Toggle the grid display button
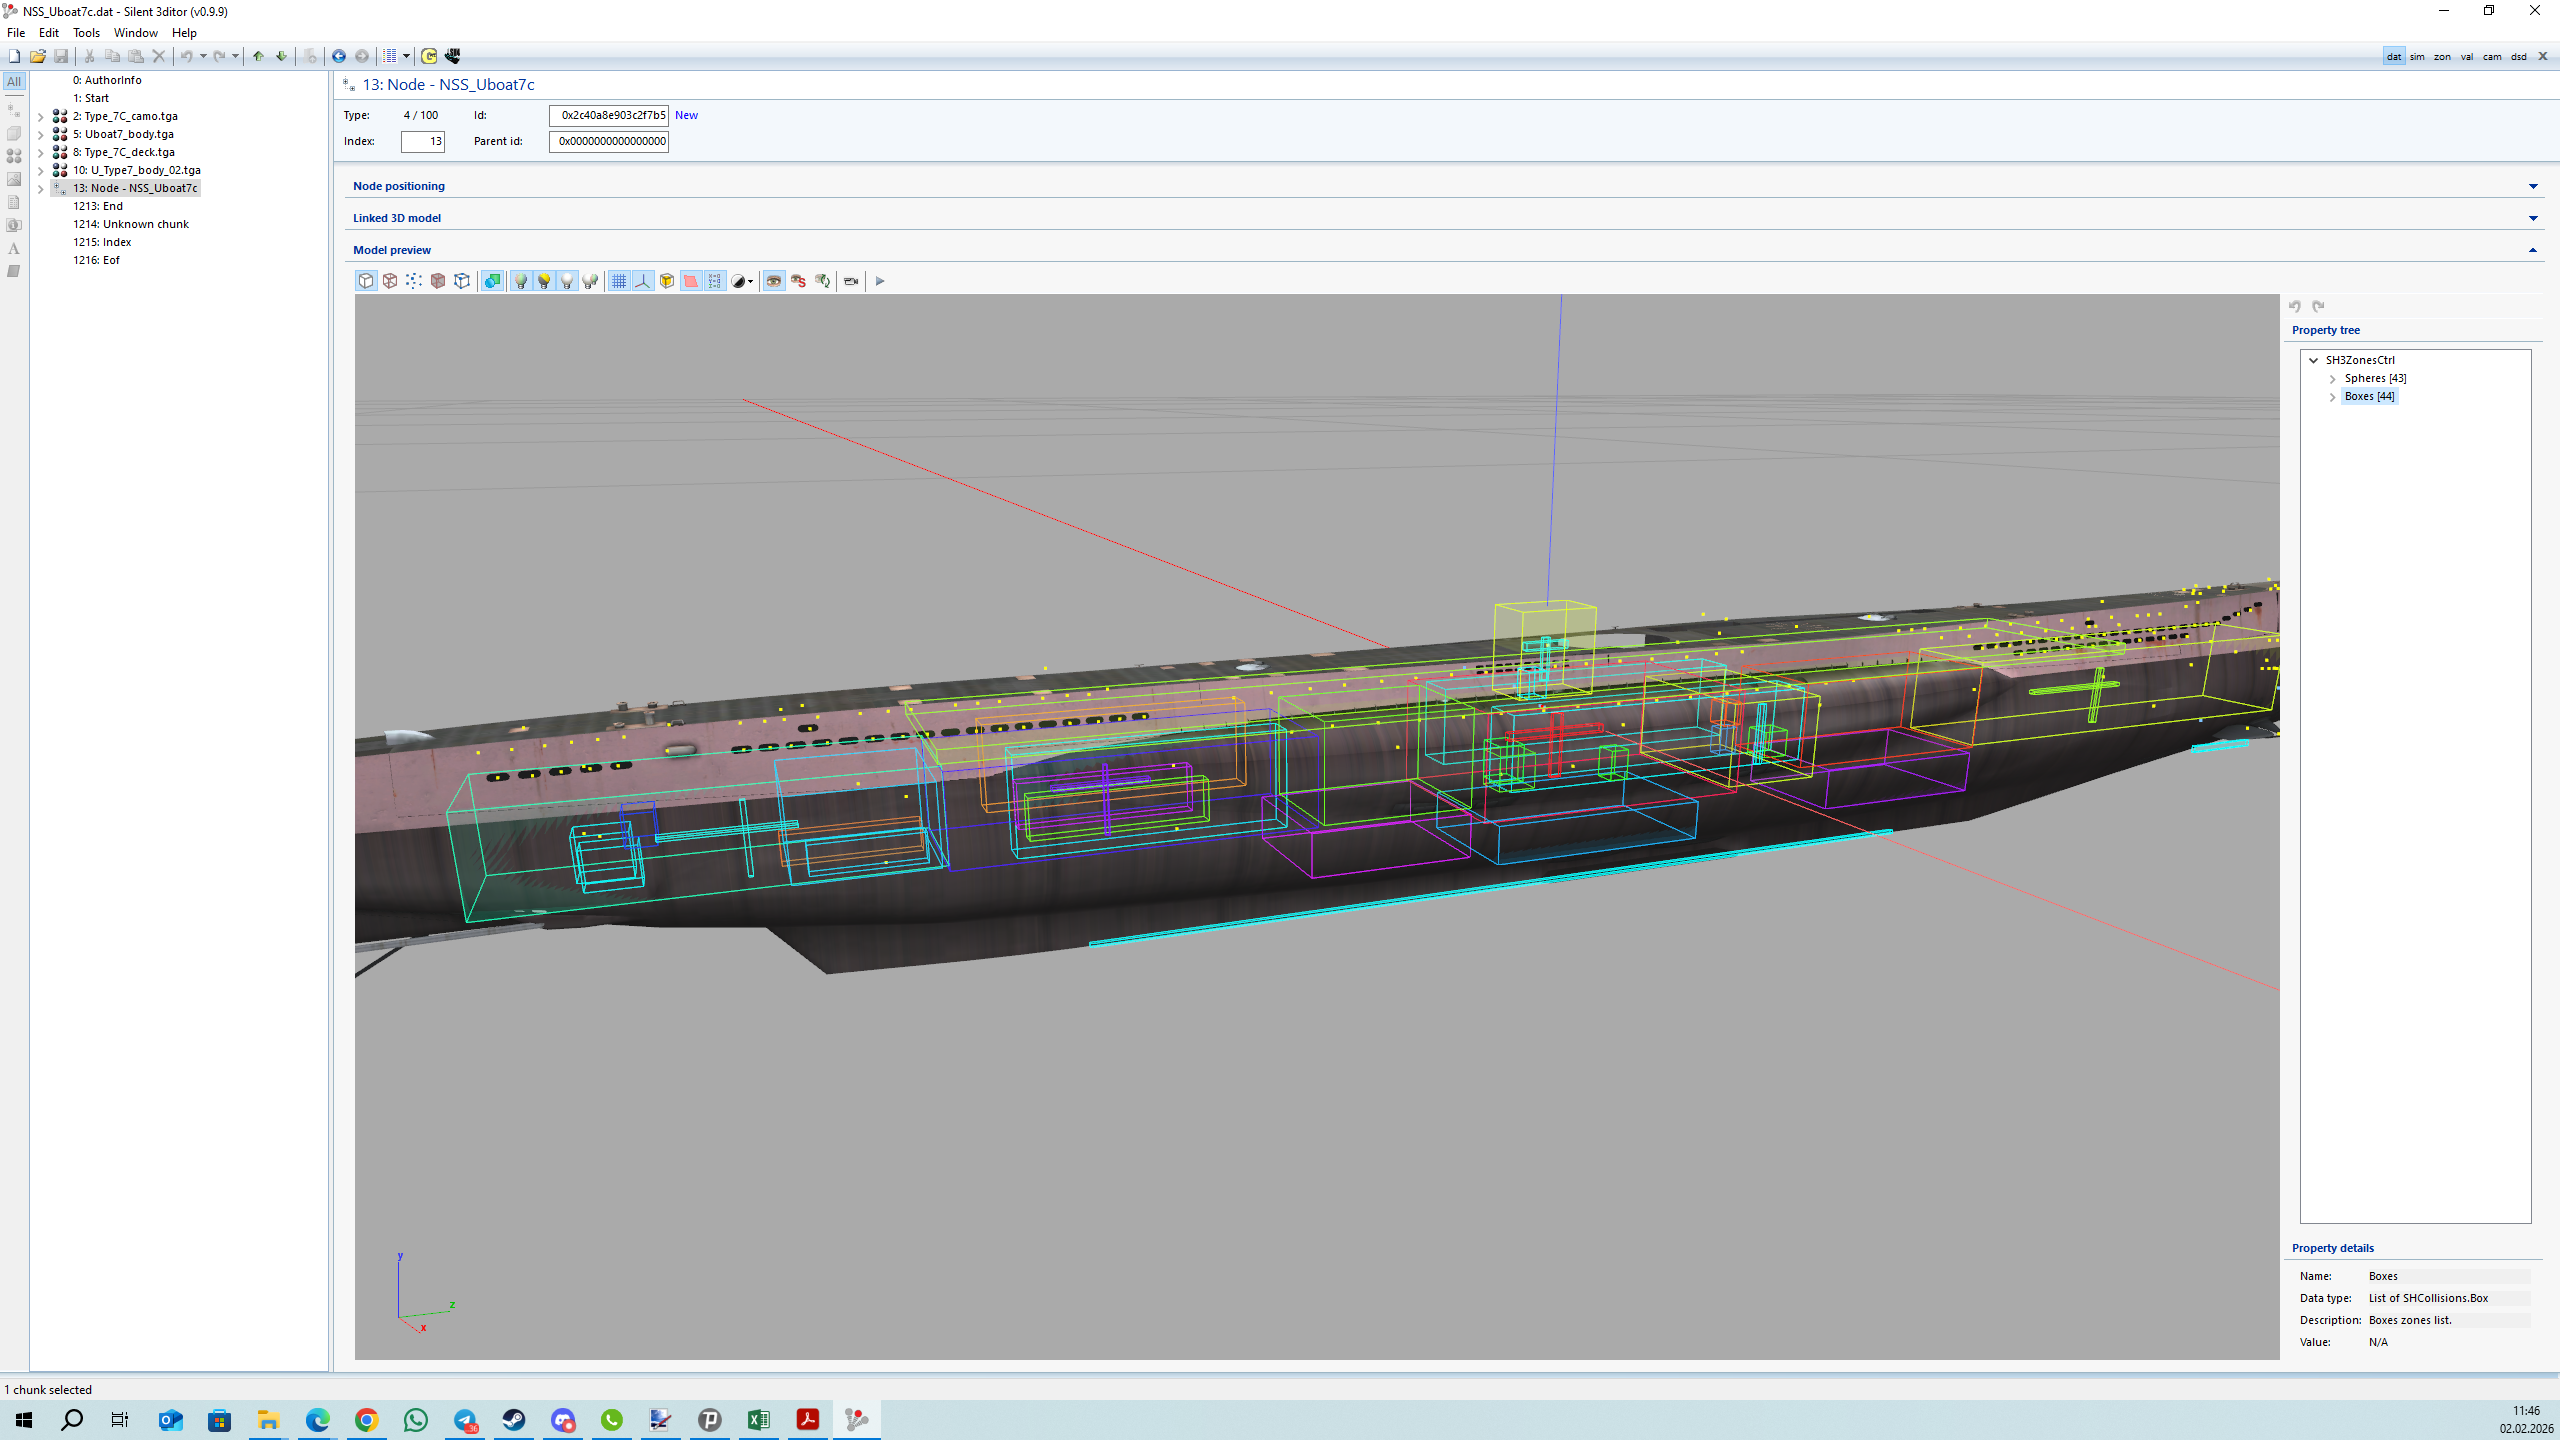Screen dimensions: 2560x1440 pyautogui.click(x=619, y=281)
